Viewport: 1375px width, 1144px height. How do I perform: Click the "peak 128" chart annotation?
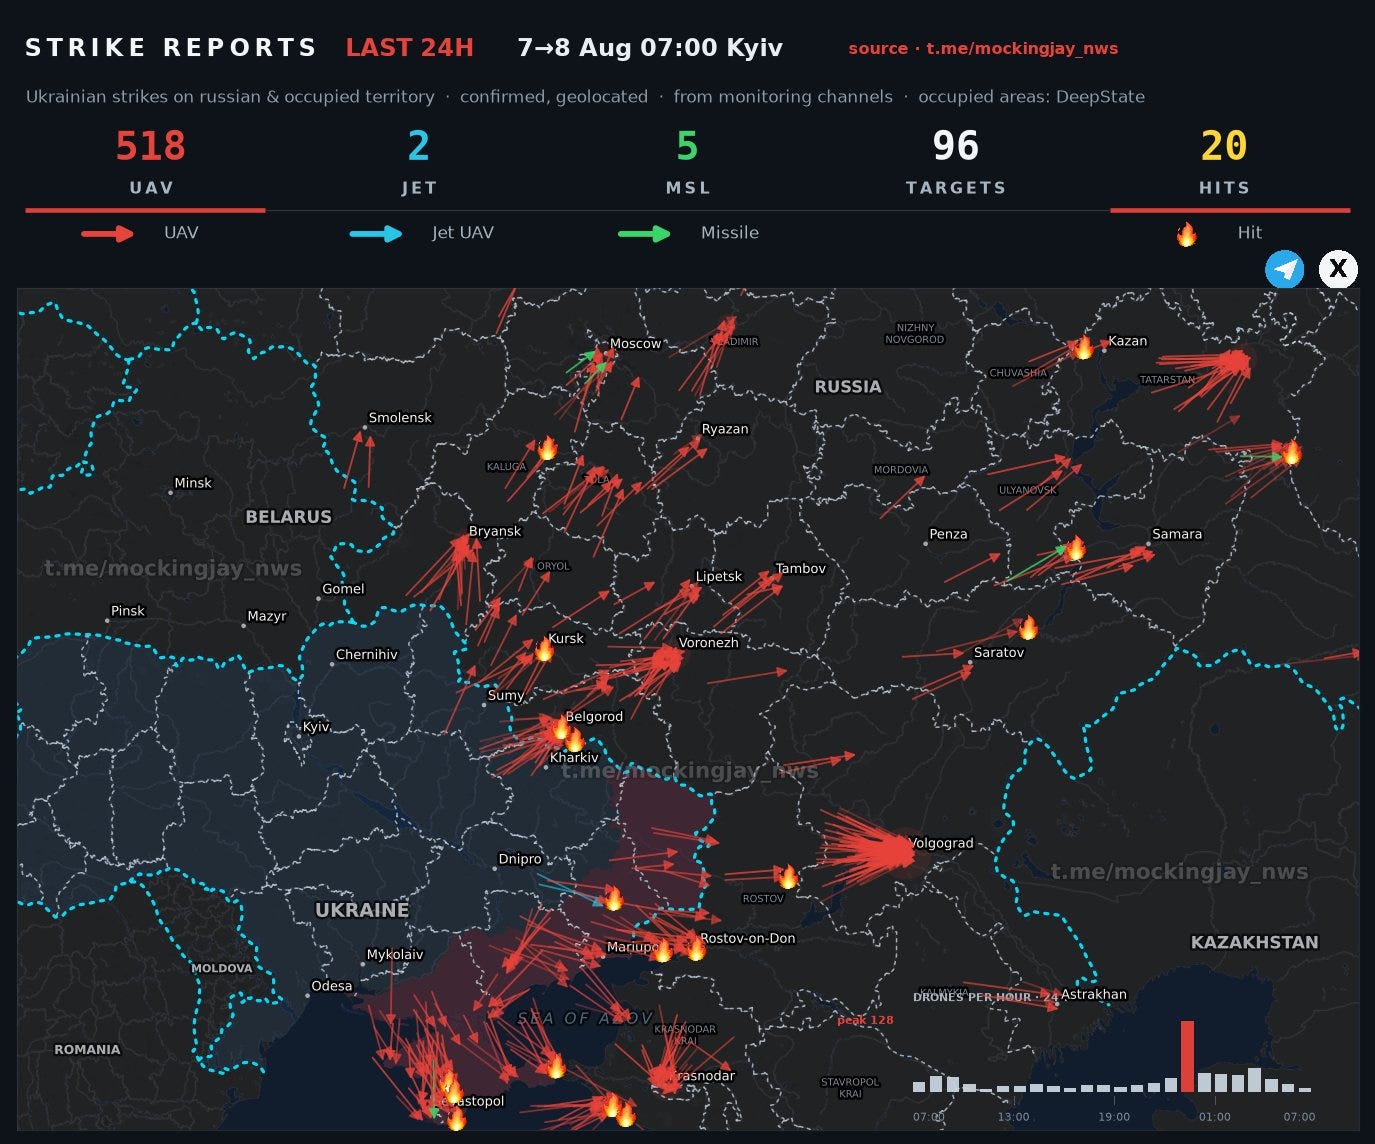tap(865, 1020)
